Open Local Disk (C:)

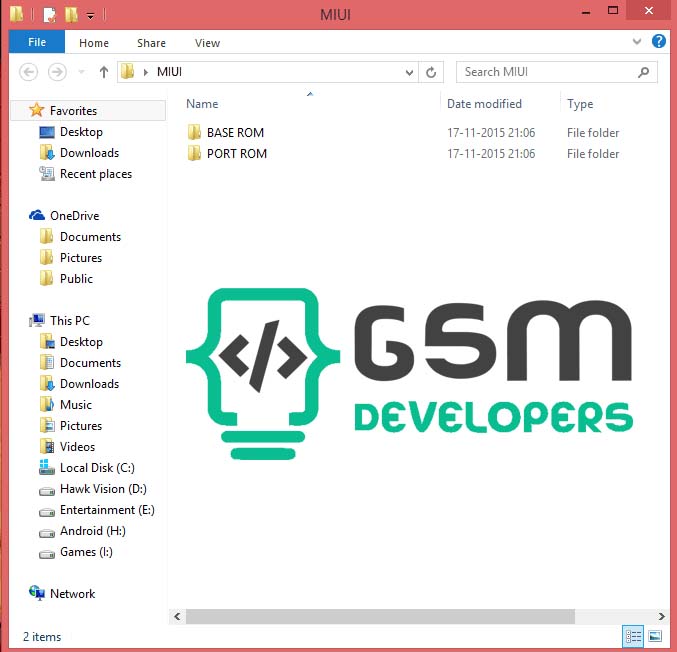coord(97,468)
